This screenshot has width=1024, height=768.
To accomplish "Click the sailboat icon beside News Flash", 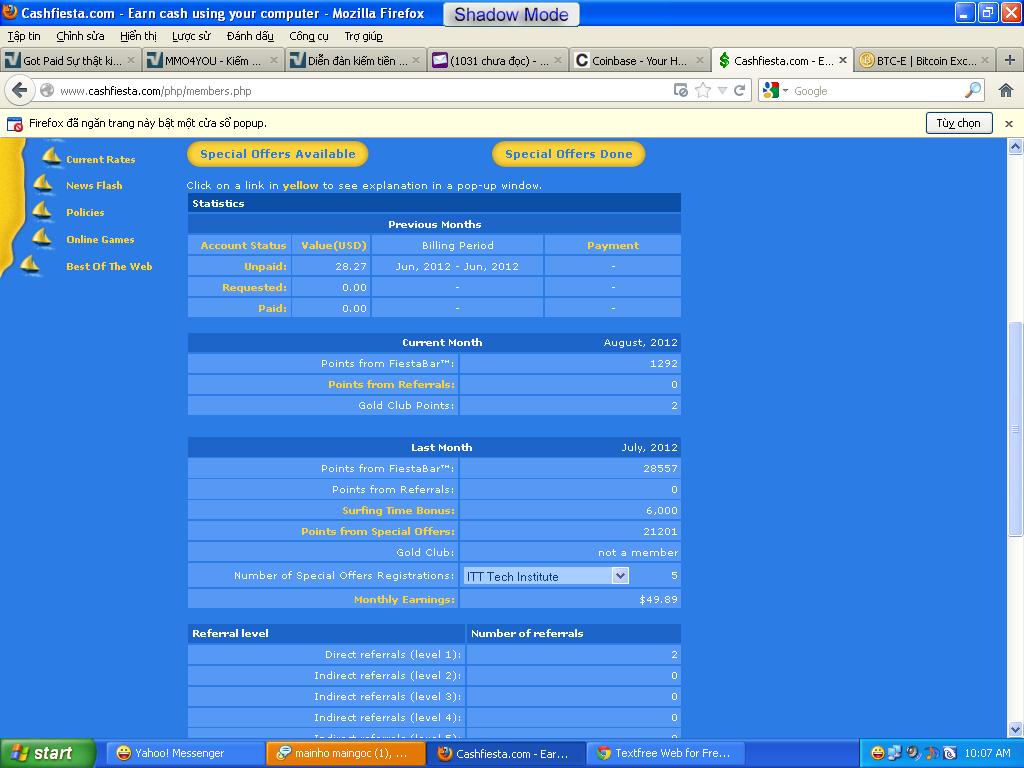I will (42, 183).
